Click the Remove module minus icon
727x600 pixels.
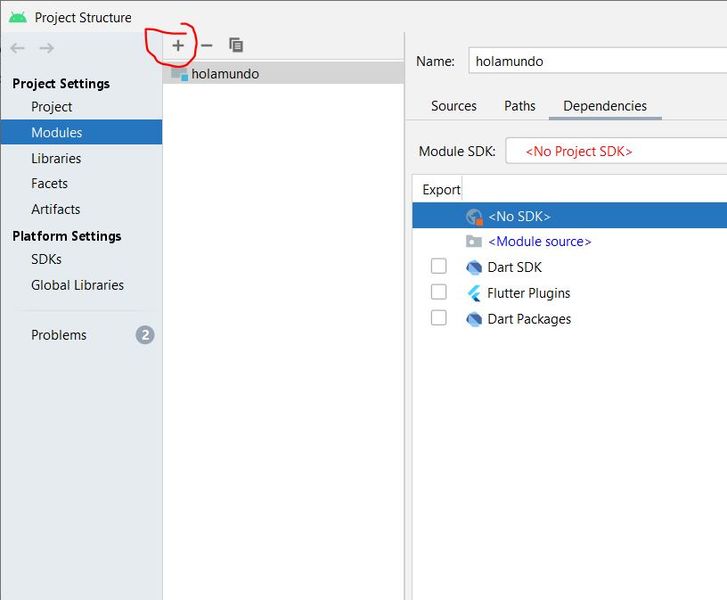[x=207, y=45]
